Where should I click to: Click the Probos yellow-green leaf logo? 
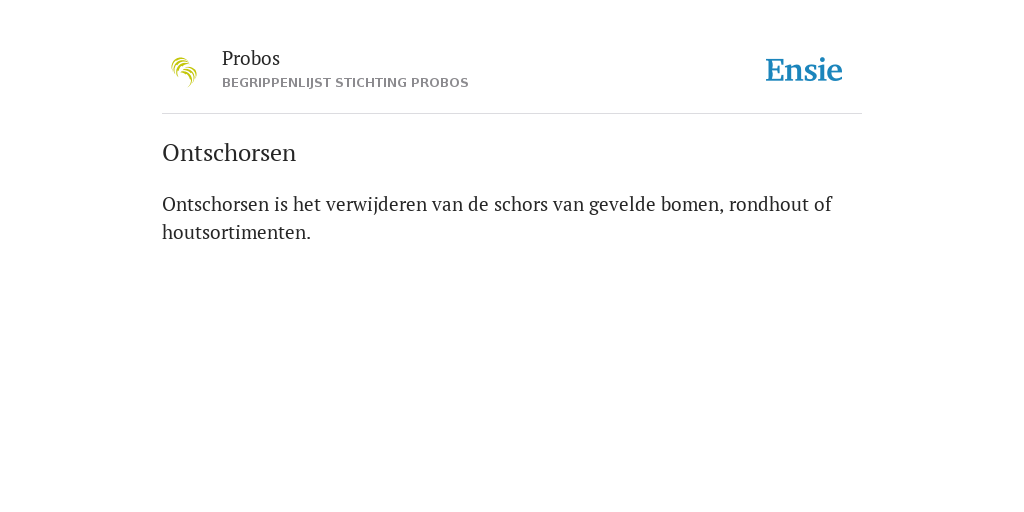tap(184, 72)
